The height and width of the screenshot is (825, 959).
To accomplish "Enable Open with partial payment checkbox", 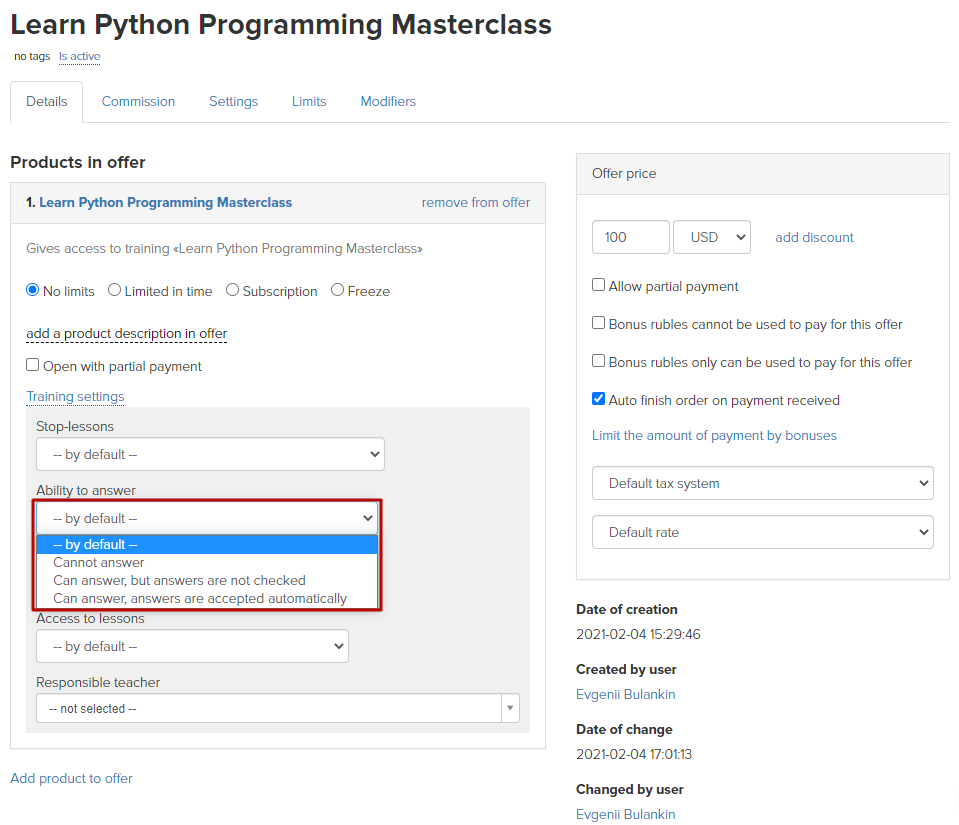I will pos(32,365).
